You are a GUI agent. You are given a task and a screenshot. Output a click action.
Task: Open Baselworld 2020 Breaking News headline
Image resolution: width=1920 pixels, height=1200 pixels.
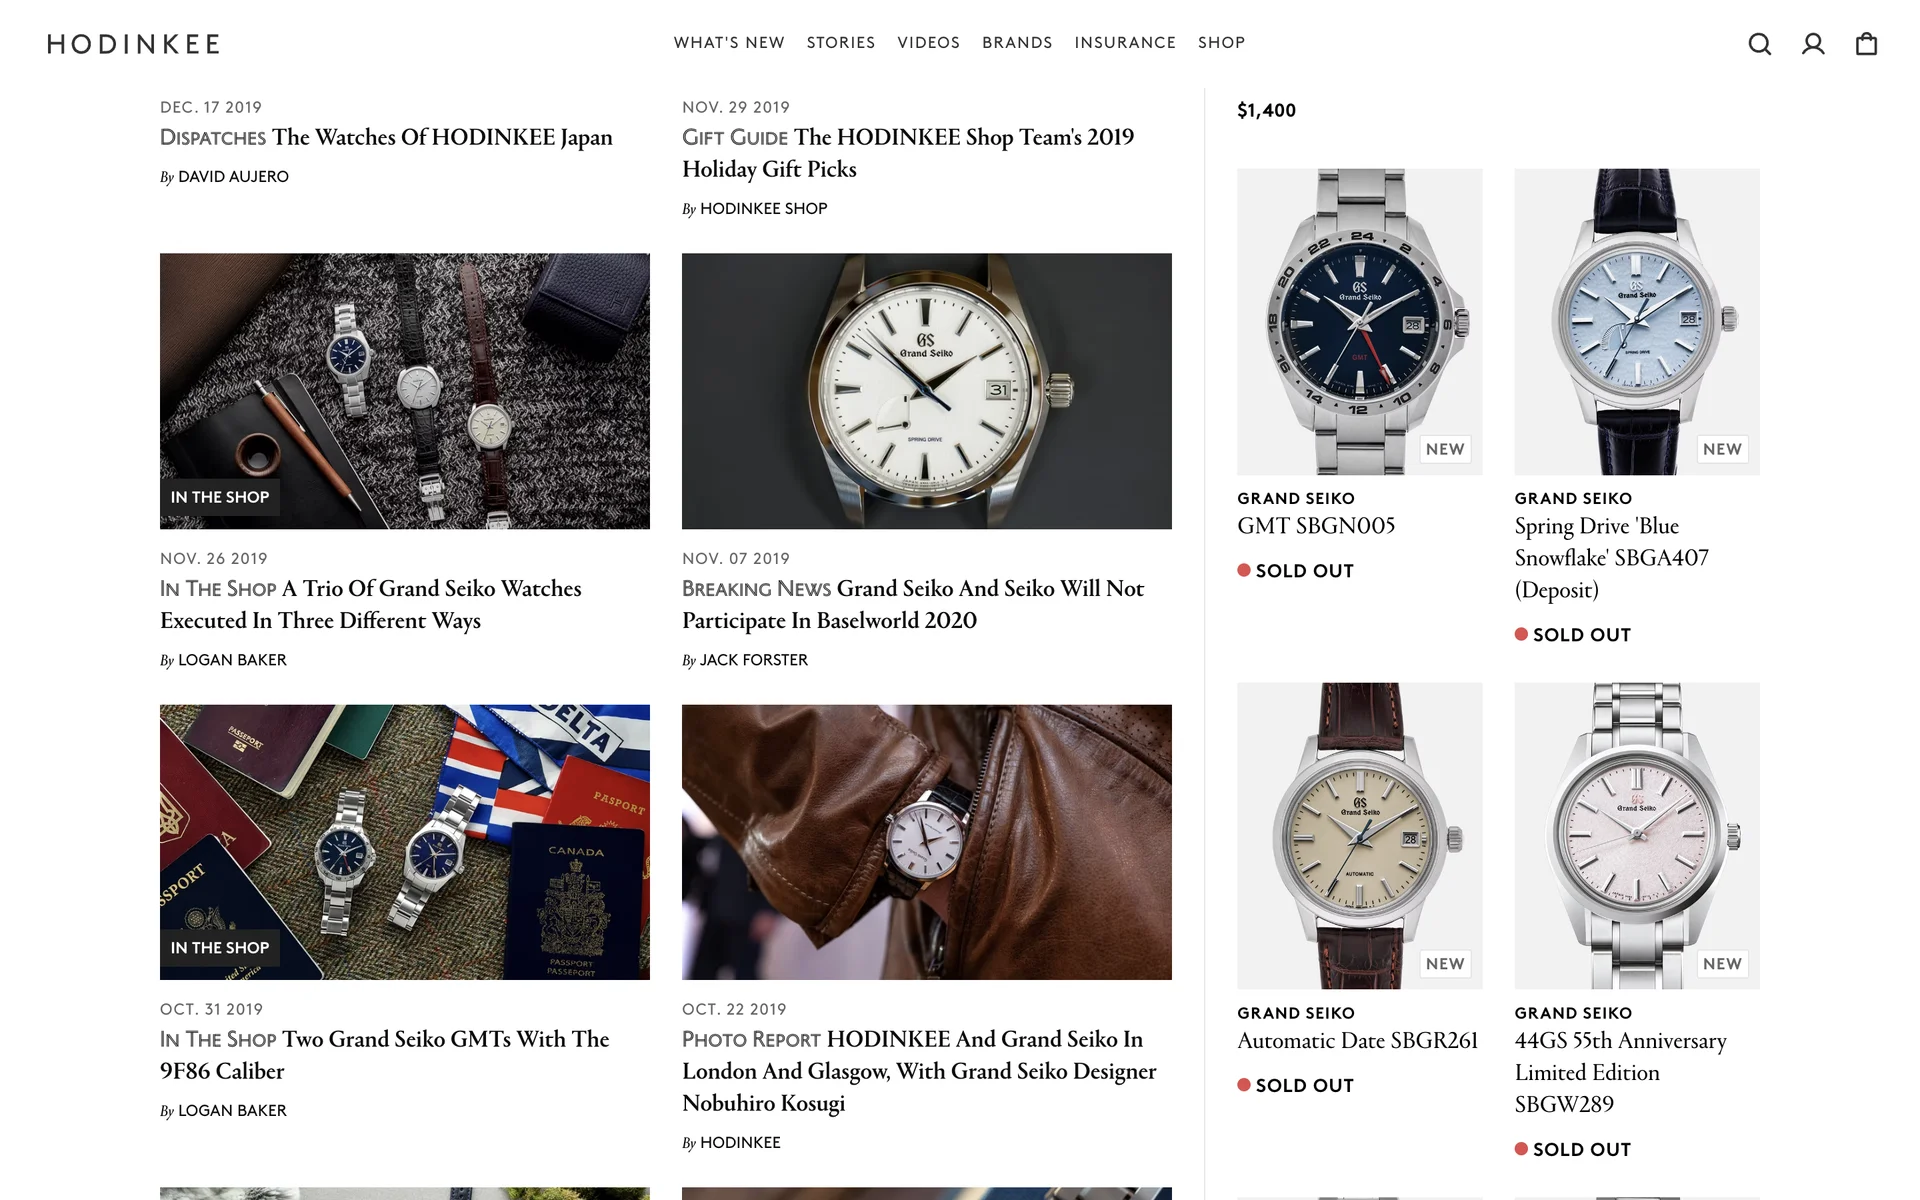912,604
